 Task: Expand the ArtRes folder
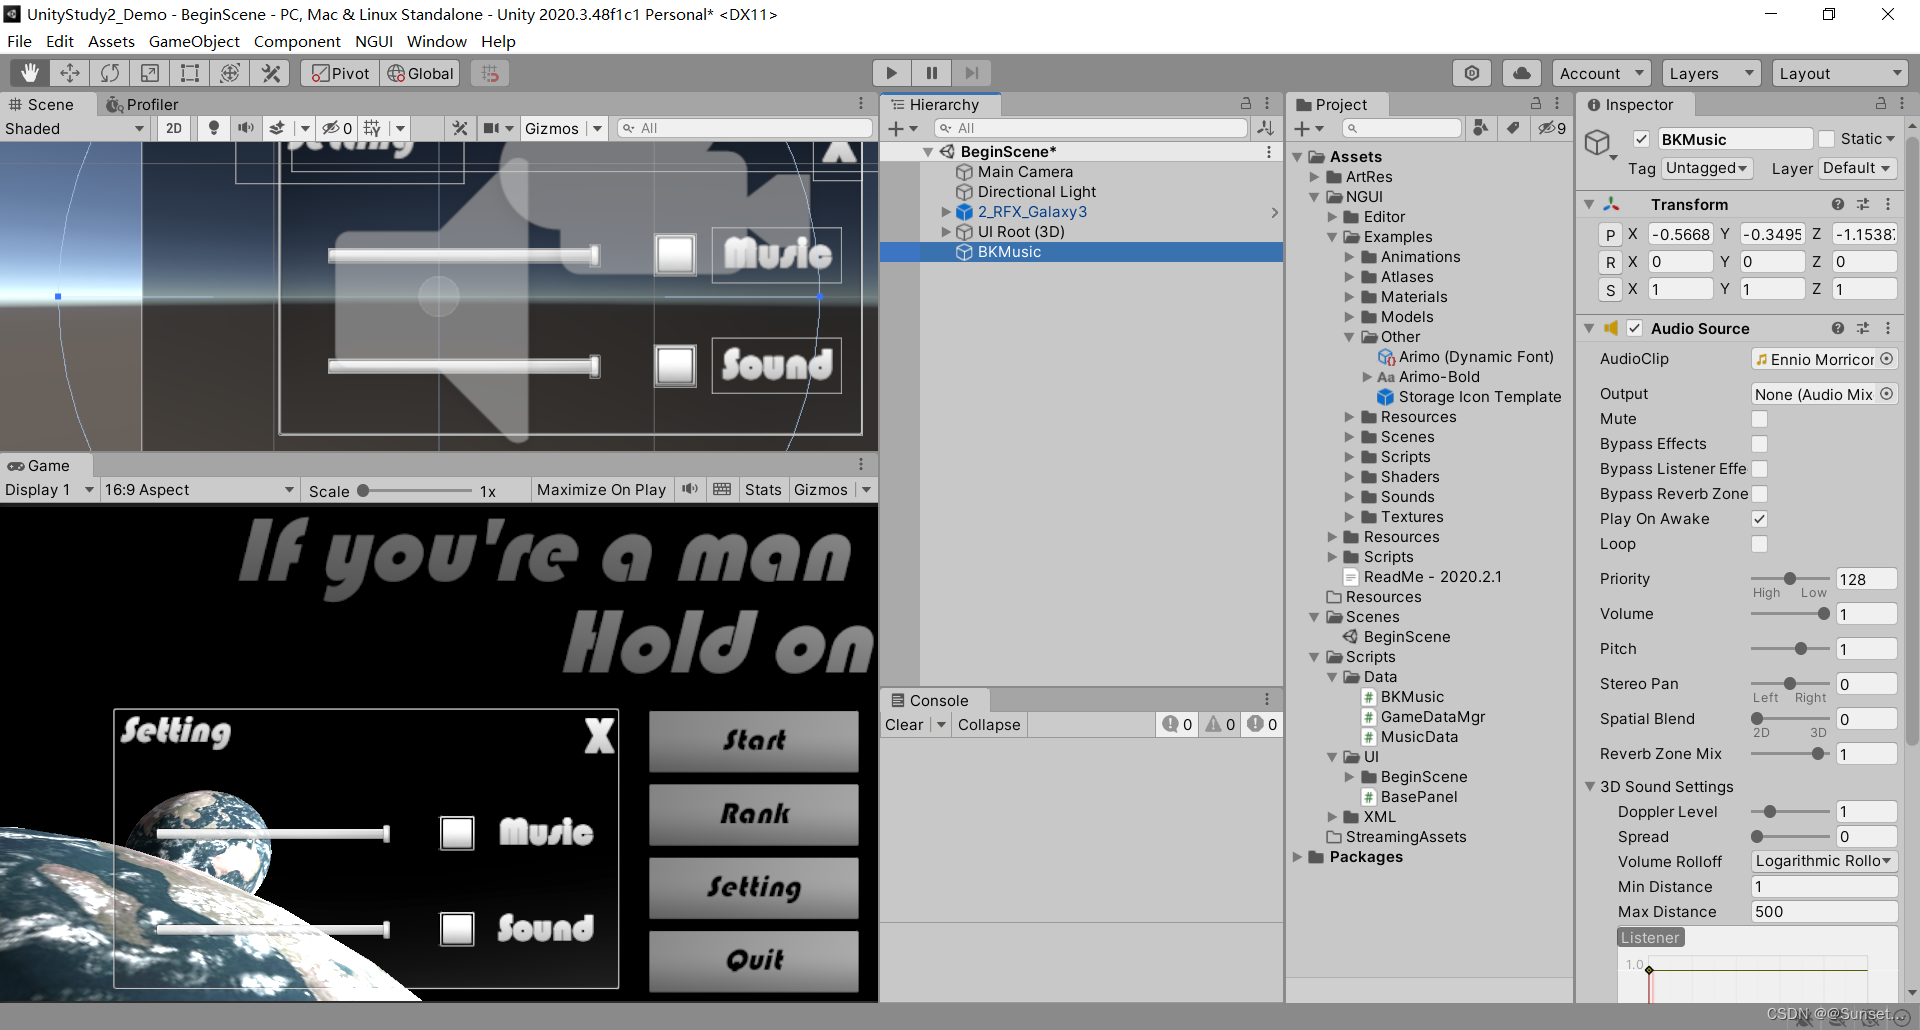[1315, 177]
